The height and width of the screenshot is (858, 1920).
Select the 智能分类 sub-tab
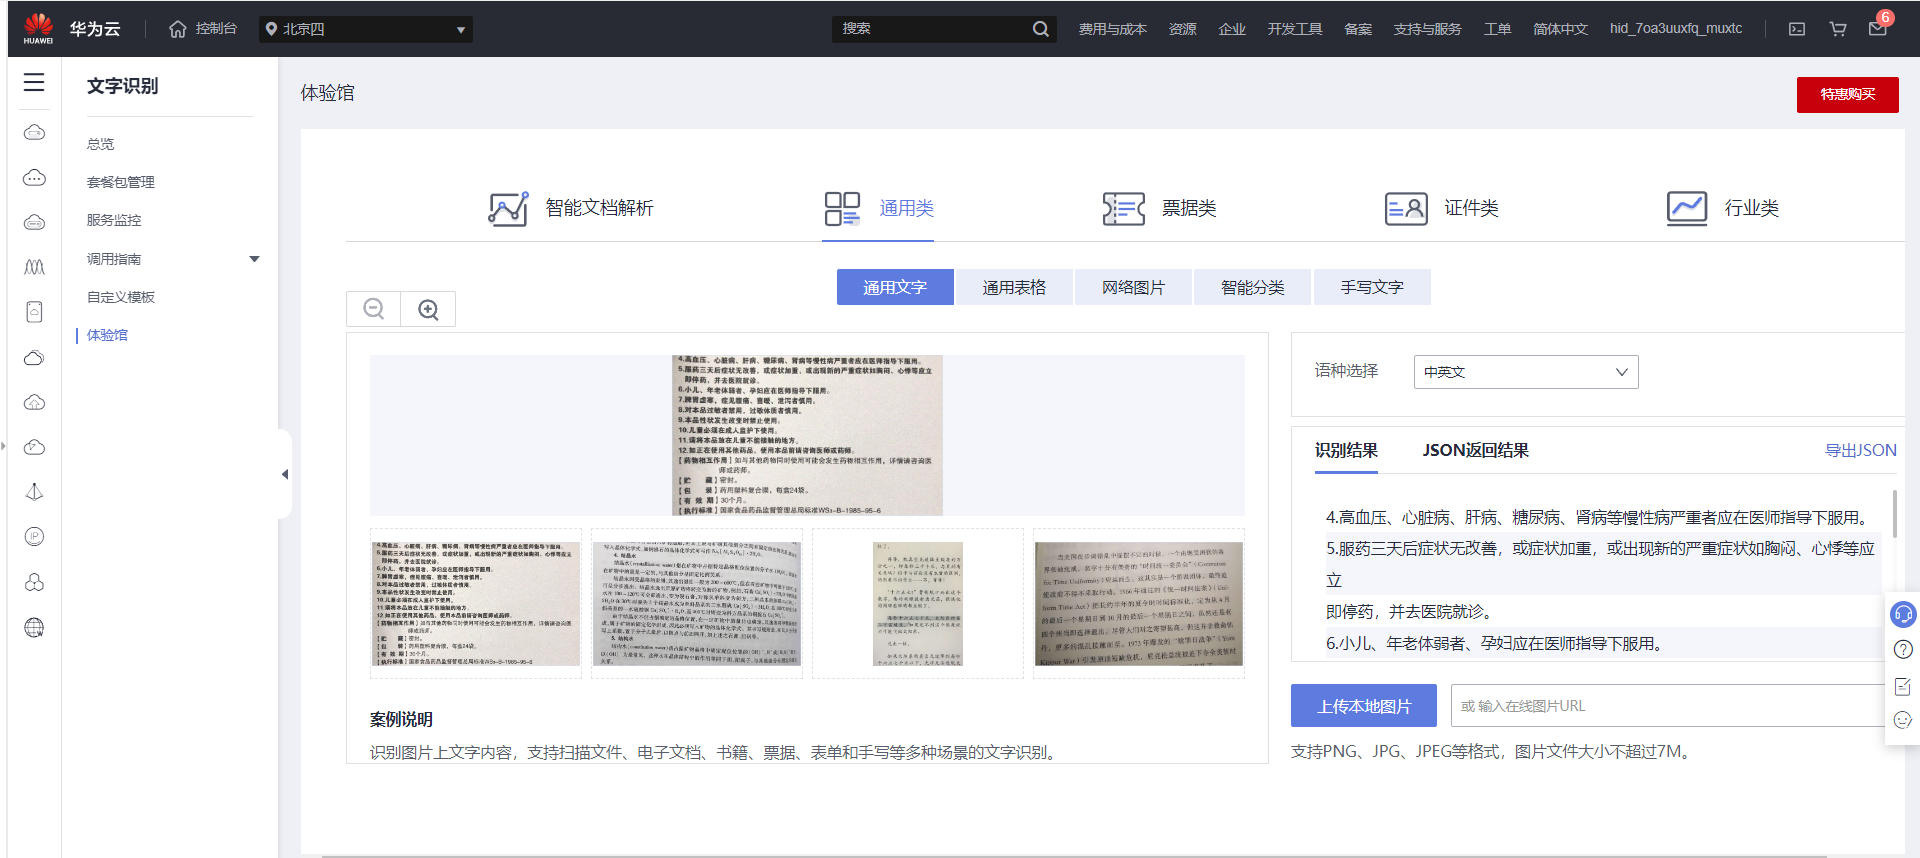[x=1252, y=287]
